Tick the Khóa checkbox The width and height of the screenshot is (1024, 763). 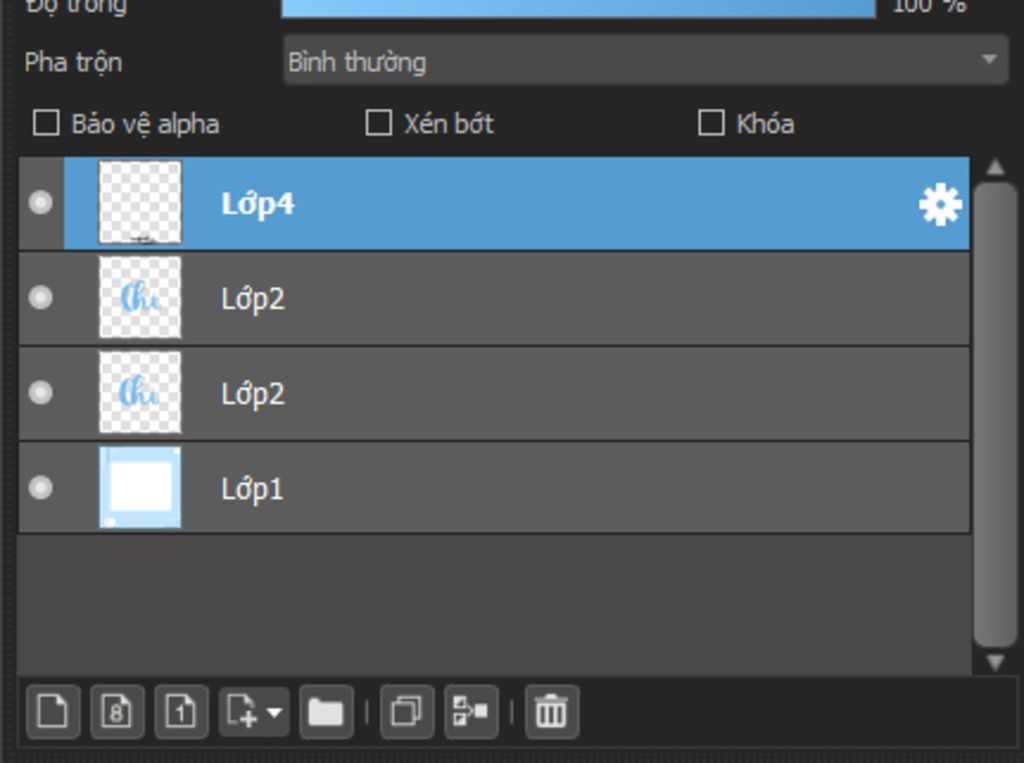tap(711, 123)
